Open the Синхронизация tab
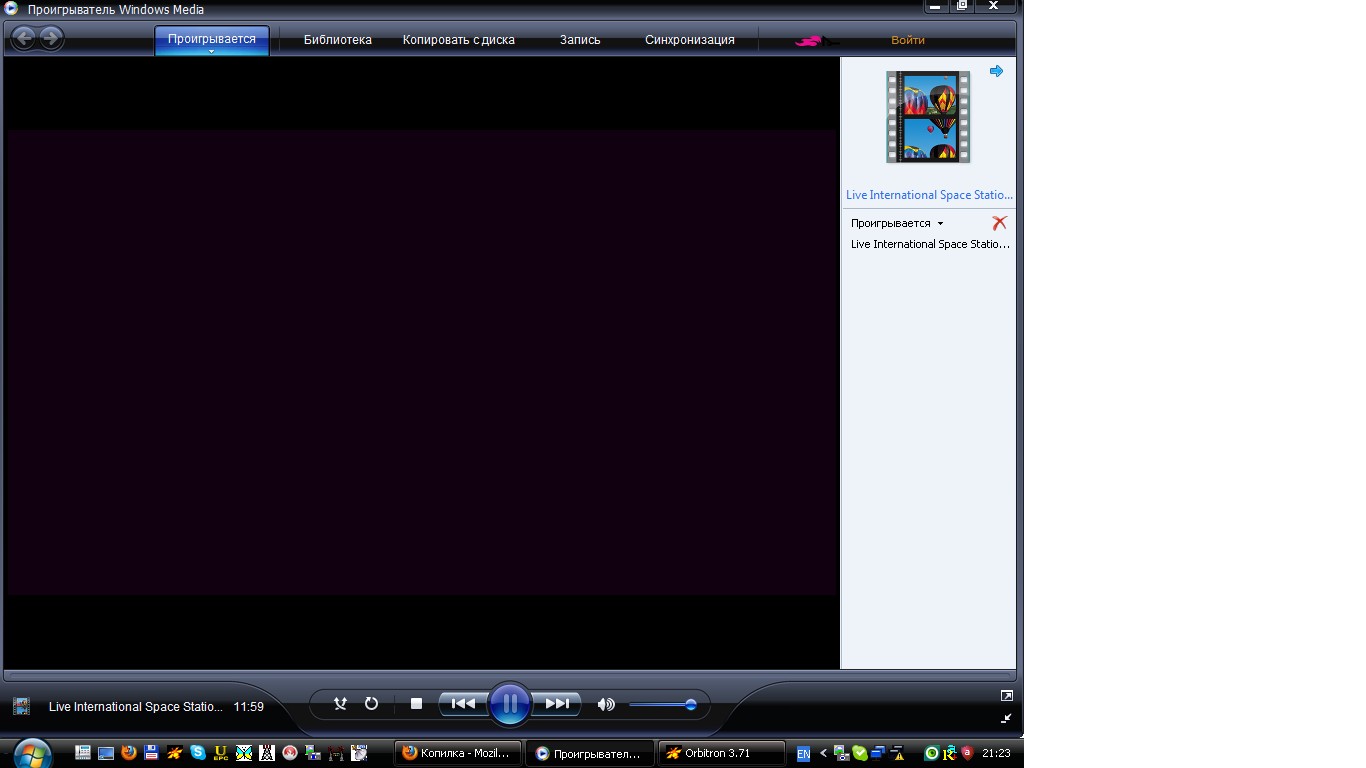1366x768 pixels. [690, 40]
